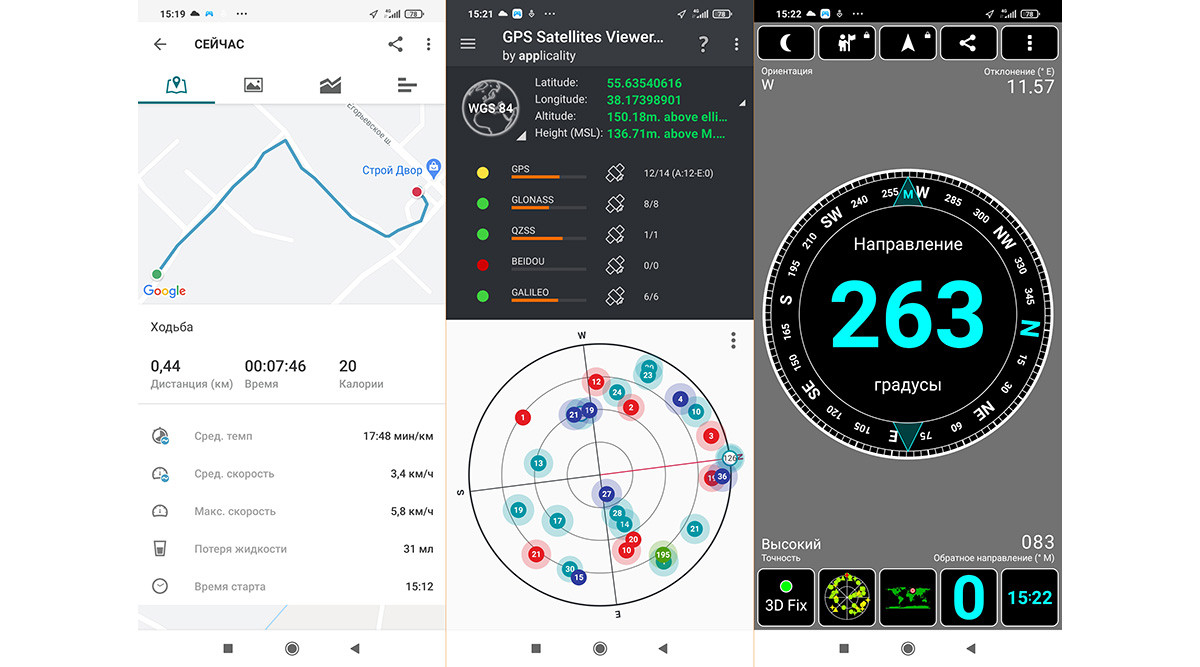
Task: Enable night mode with the moon icon
Action: click(x=786, y=43)
